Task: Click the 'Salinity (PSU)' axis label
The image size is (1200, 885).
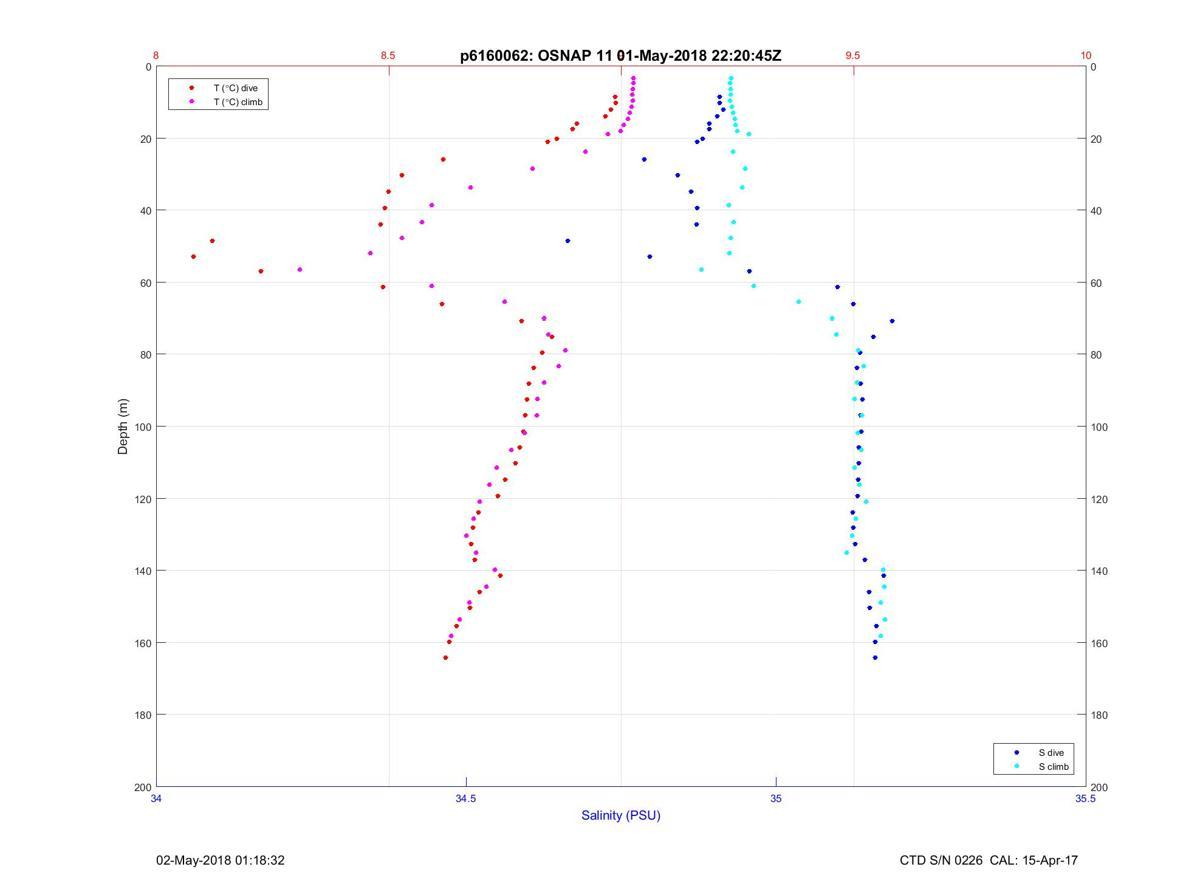Action: [x=621, y=815]
